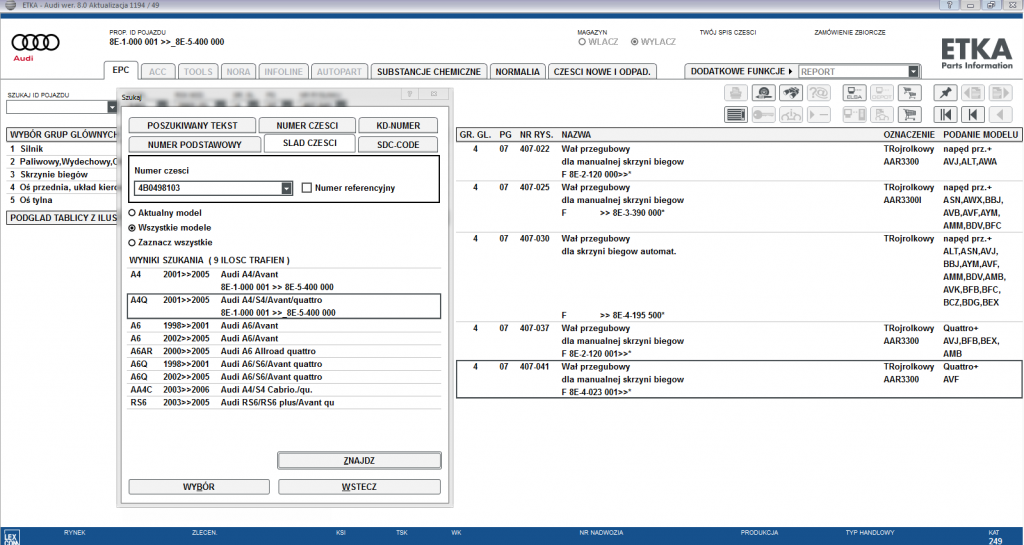1024x545 pixels.
Task: Click the pushpin icon in toolbar
Action: [x=945, y=93]
